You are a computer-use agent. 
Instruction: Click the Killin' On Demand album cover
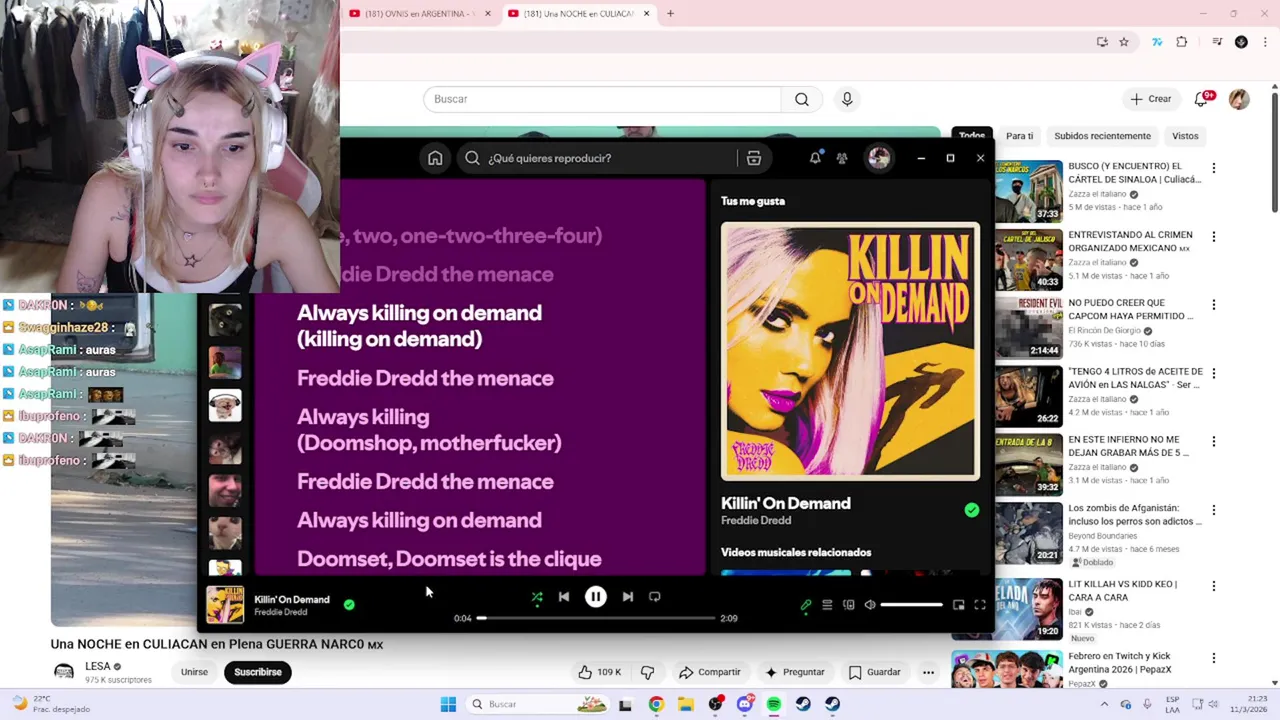(850, 351)
